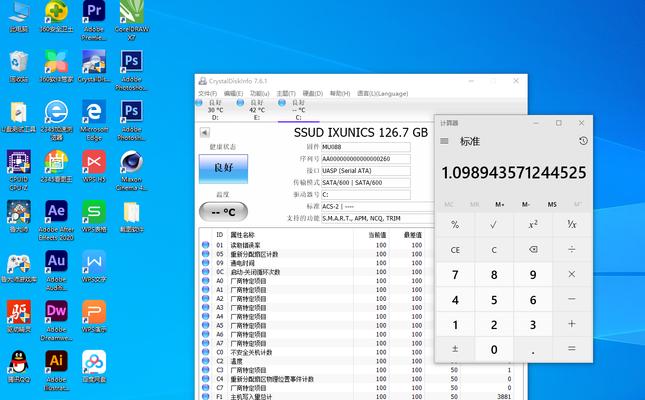This screenshot has height=400, width=645.
Task: Open the 硬盘(D) menu in CrystalDiskInfo
Action: (313, 93)
